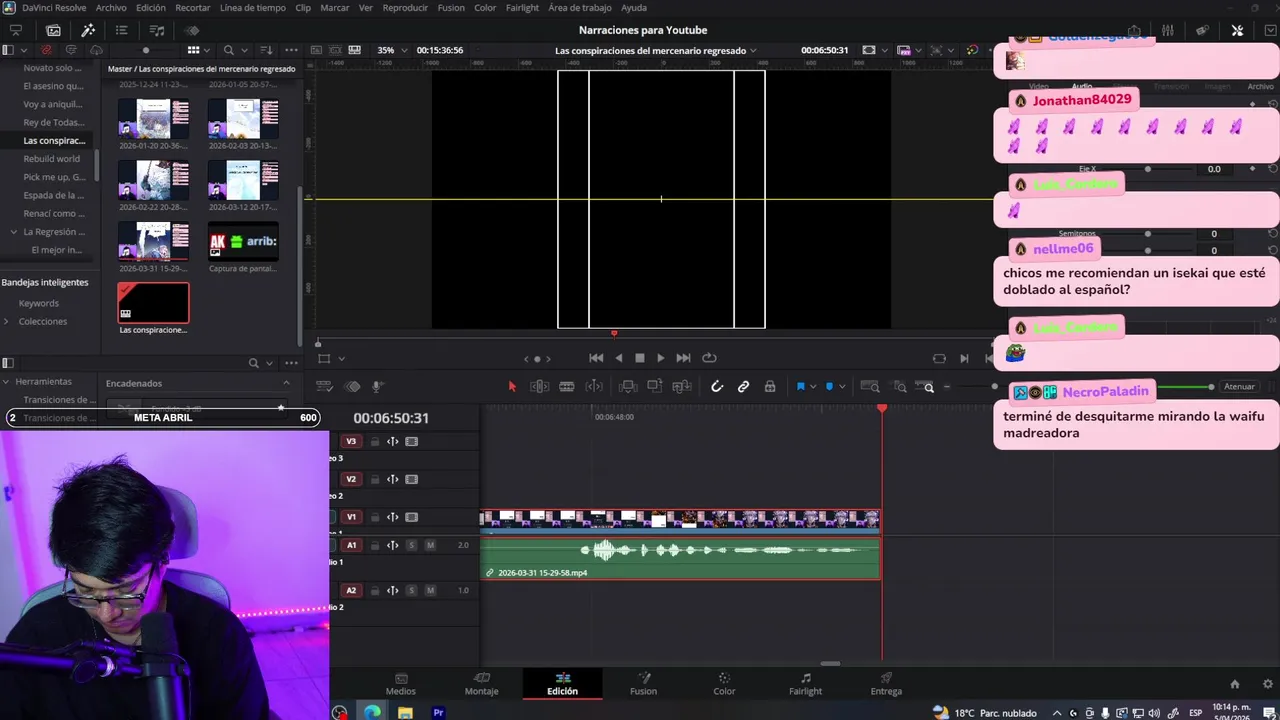Open the timeline view options icon

pyautogui.click(x=324, y=386)
